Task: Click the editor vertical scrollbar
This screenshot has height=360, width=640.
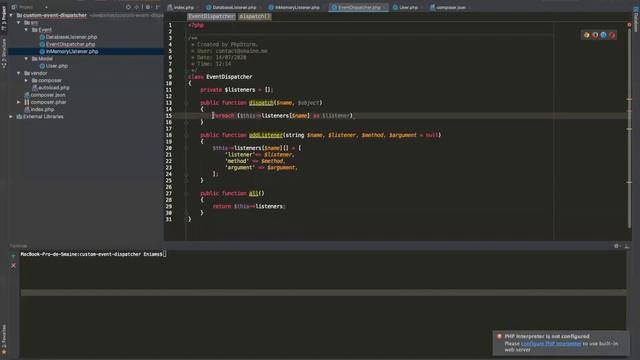Action: pyautogui.click(x=629, y=127)
